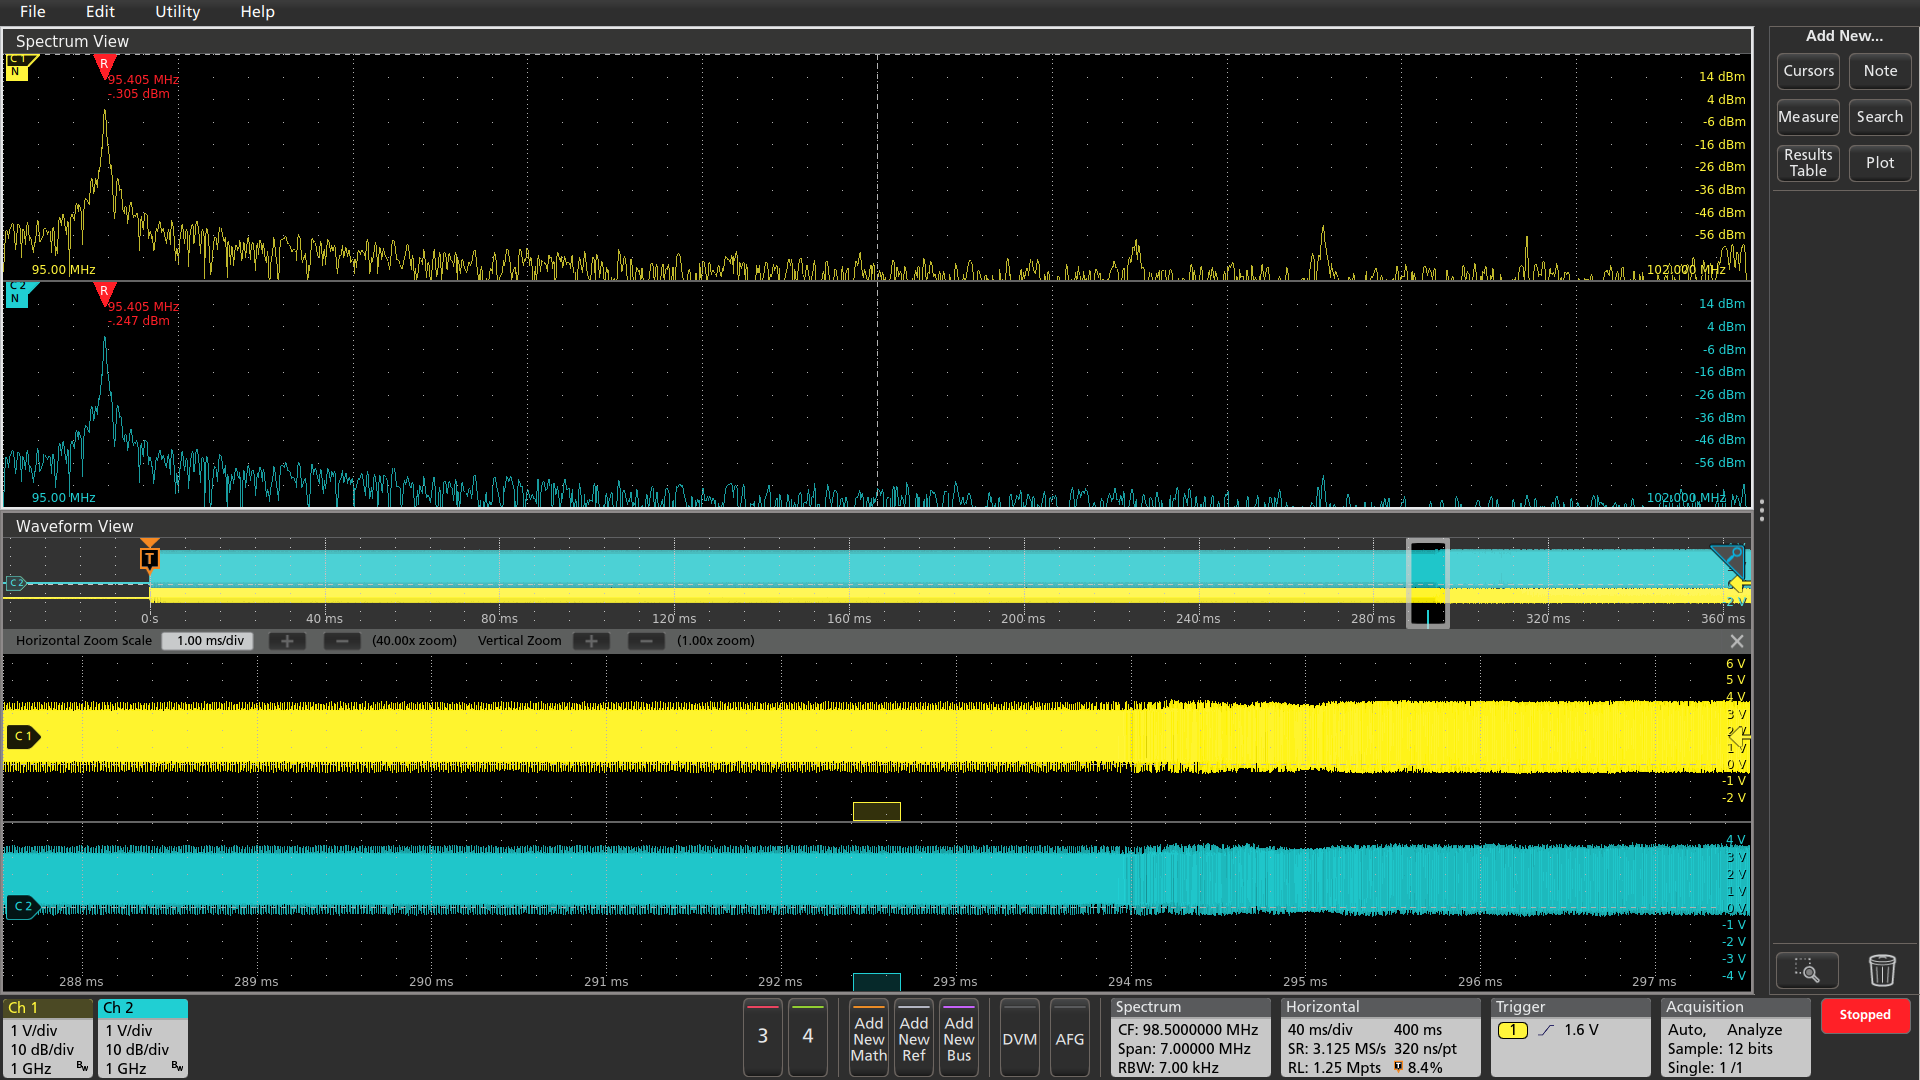Viewport: 1920px width, 1080px height.
Task: Open the AFG generator icon
Action: point(1070,1038)
